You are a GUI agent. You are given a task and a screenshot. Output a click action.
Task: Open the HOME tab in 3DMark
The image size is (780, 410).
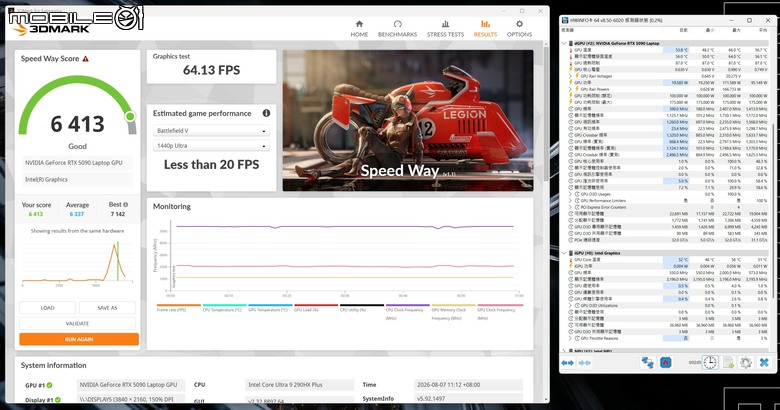359,29
